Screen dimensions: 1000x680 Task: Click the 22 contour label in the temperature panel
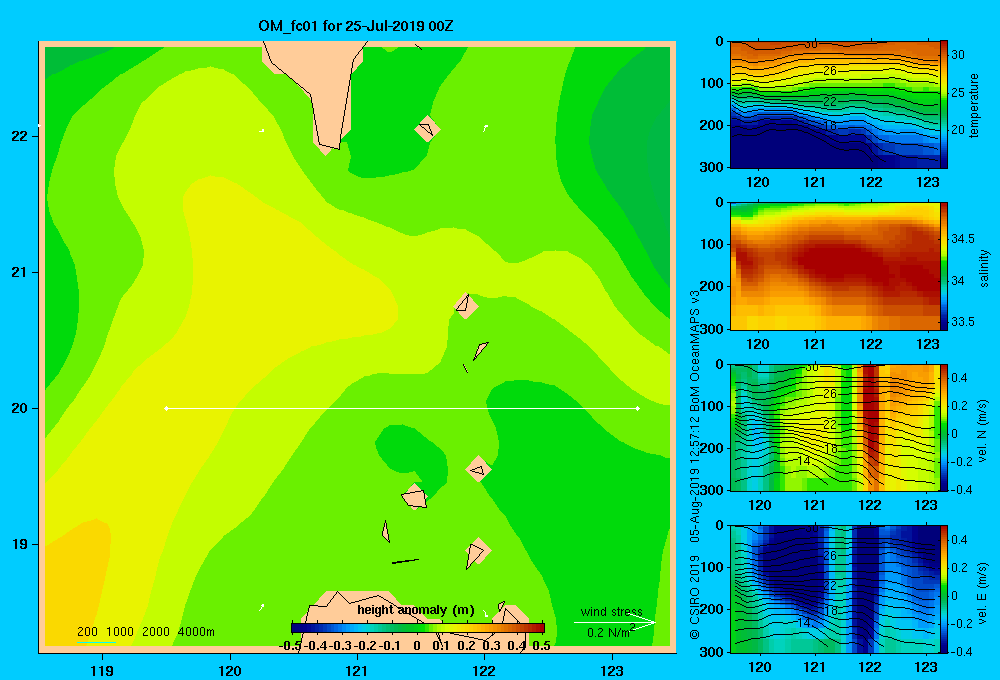click(x=829, y=101)
